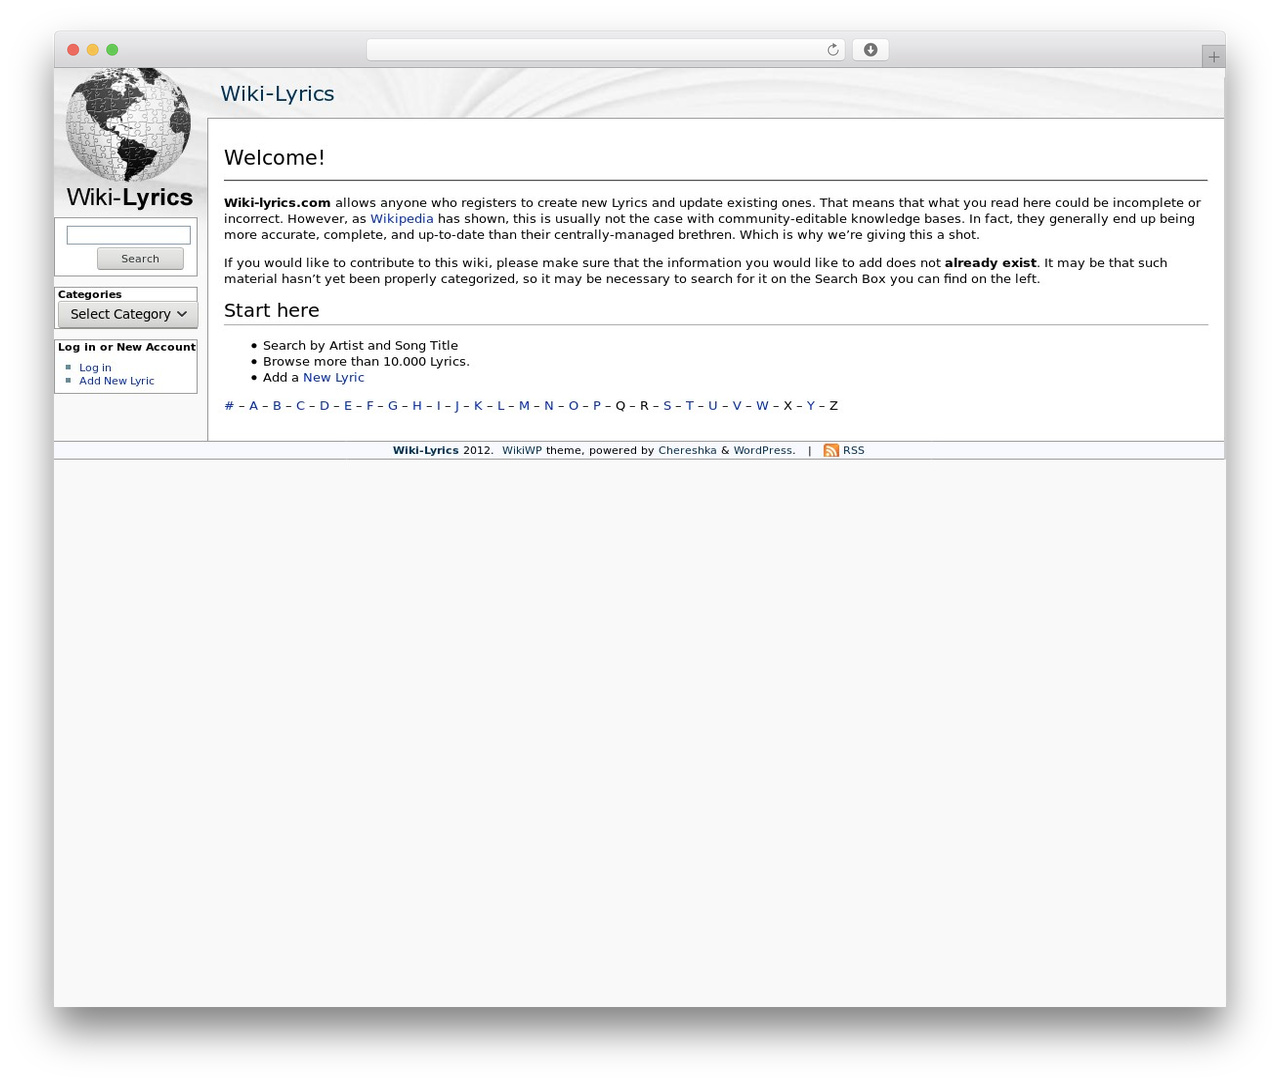1280x1084 pixels.
Task: Follow the Wikipedia link in the welcome text
Action: click(402, 219)
